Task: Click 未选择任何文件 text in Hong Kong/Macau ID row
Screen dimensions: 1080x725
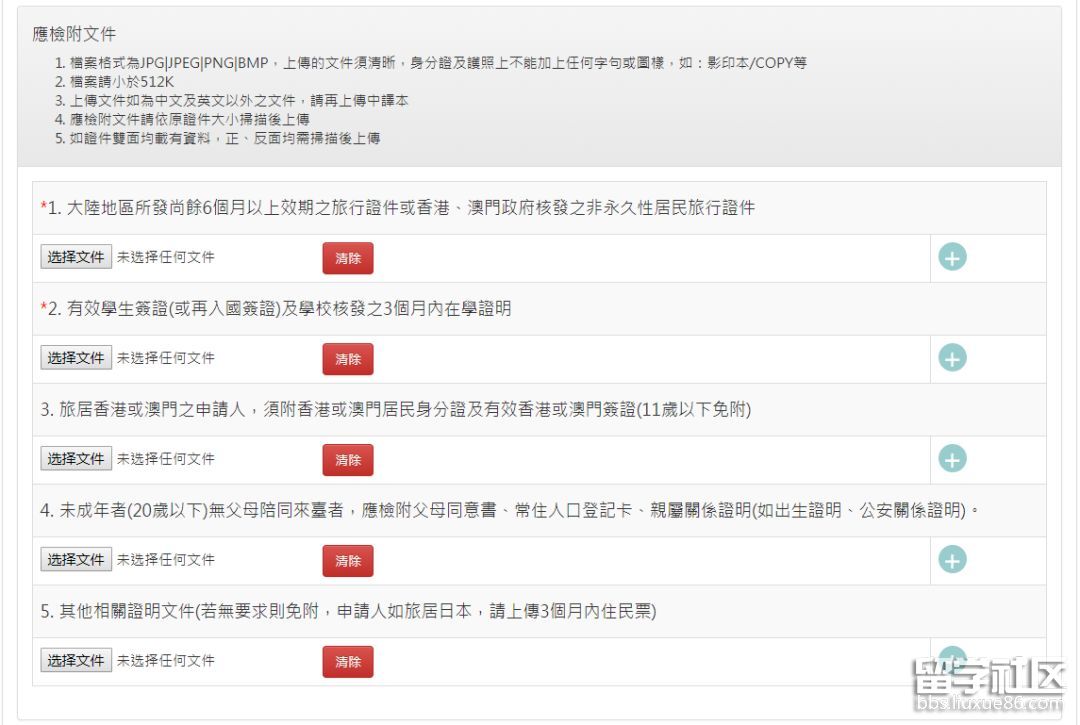Action: point(166,459)
